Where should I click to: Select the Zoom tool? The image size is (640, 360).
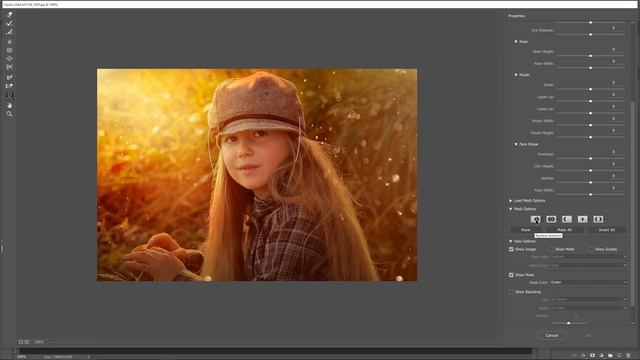[x=9, y=114]
